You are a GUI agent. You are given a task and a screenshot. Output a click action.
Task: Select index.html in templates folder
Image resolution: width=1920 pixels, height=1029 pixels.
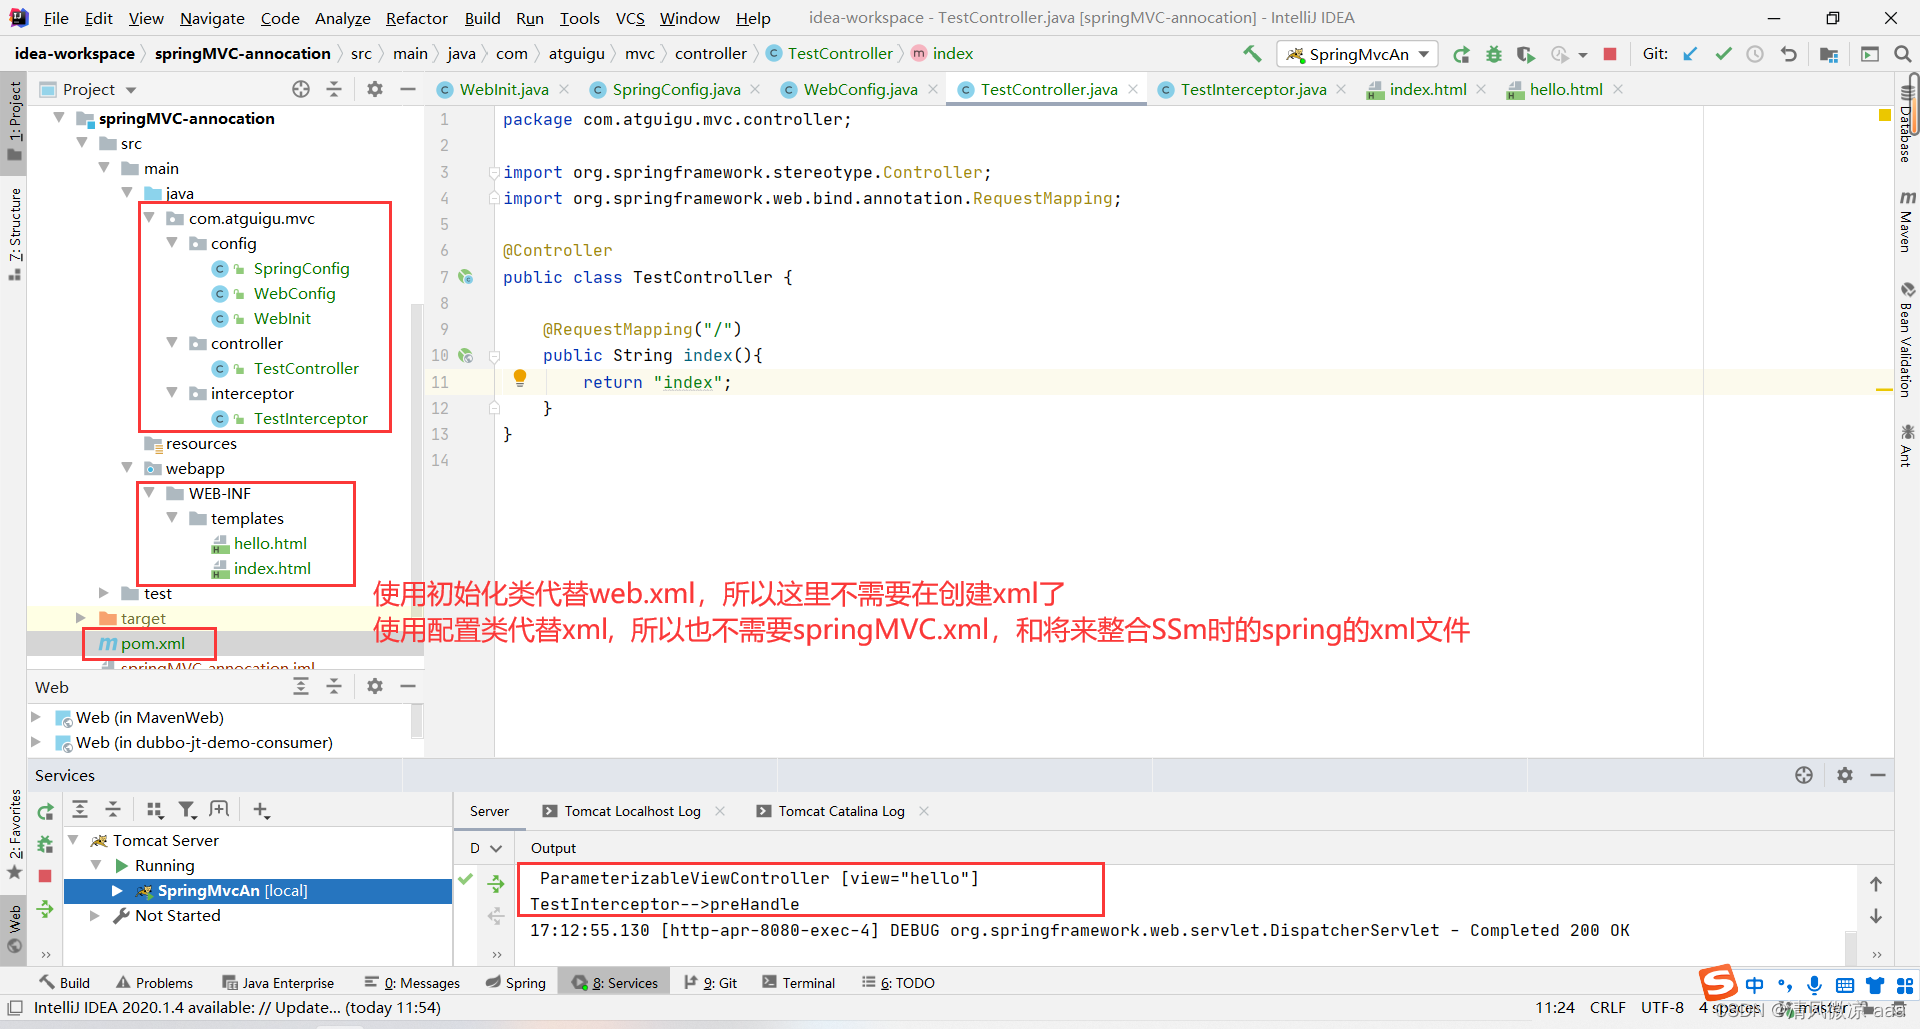pyautogui.click(x=272, y=568)
